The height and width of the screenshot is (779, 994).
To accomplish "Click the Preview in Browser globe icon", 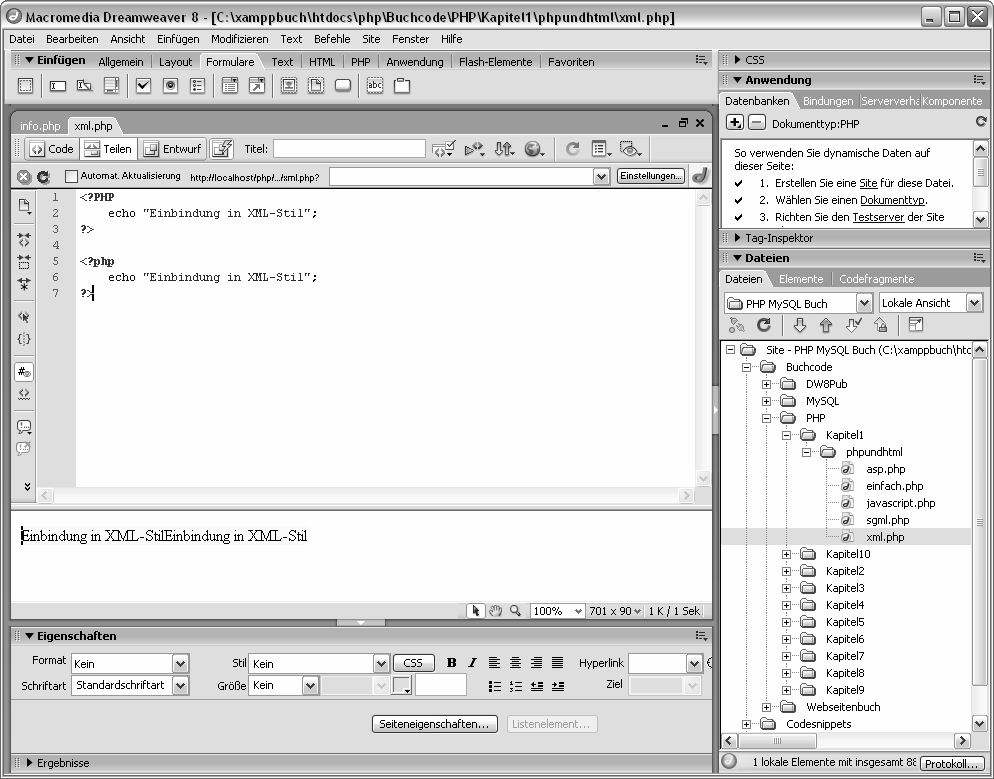I will click(x=534, y=149).
